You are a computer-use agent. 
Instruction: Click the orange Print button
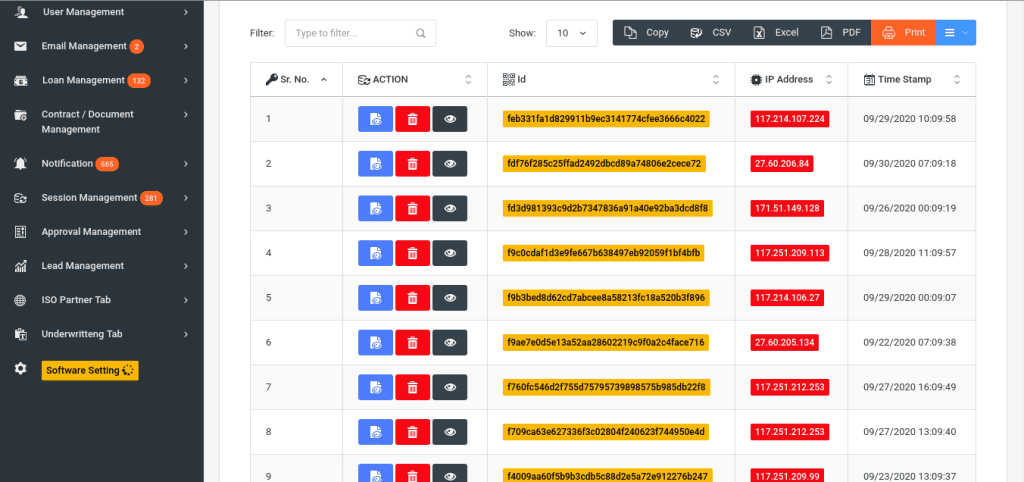(x=903, y=33)
